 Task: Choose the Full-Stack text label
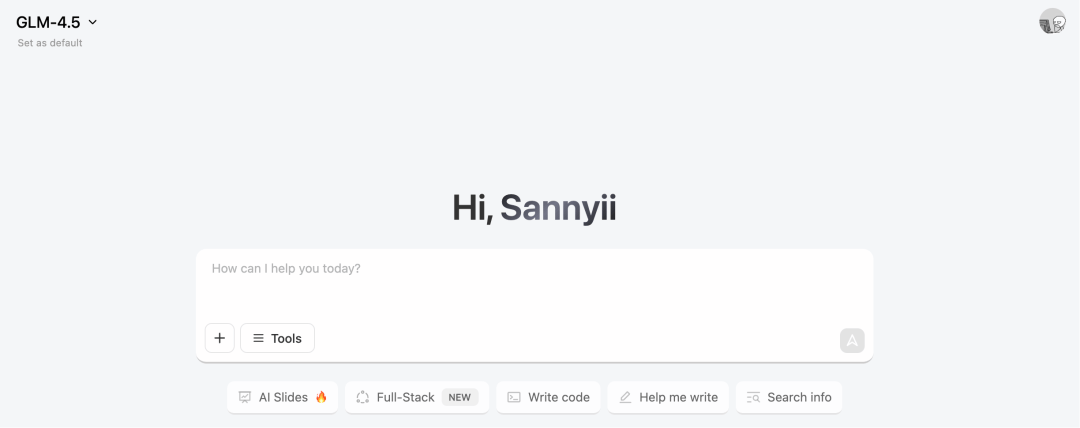(406, 397)
